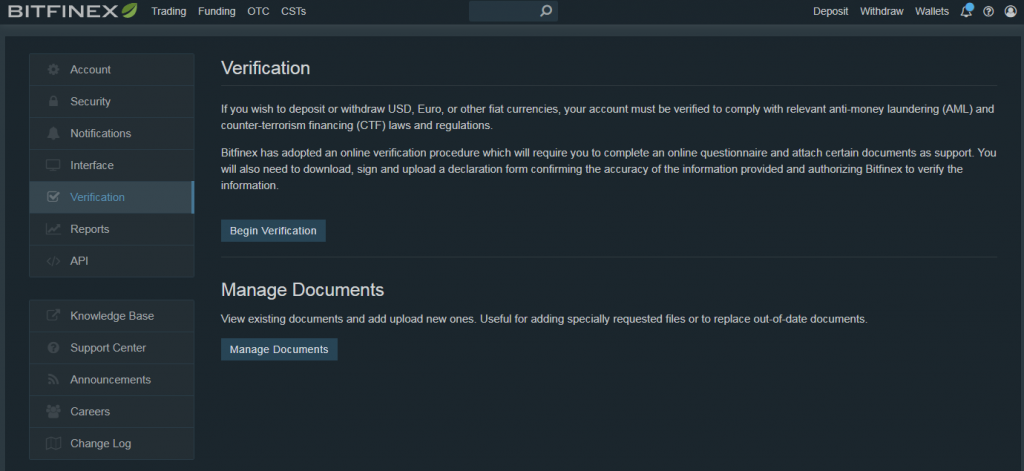Open Wallets in top bar
The width and height of the screenshot is (1024, 471).
(x=932, y=11)
